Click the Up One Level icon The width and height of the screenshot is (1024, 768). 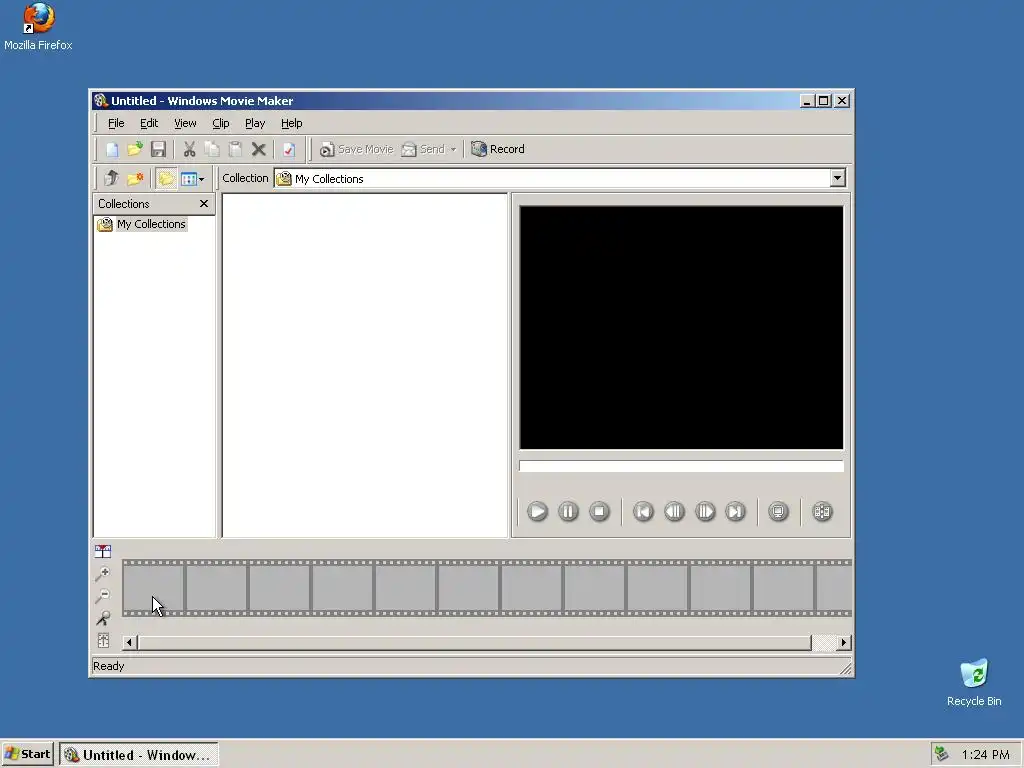pyautogui.click(x=111, y=178)
